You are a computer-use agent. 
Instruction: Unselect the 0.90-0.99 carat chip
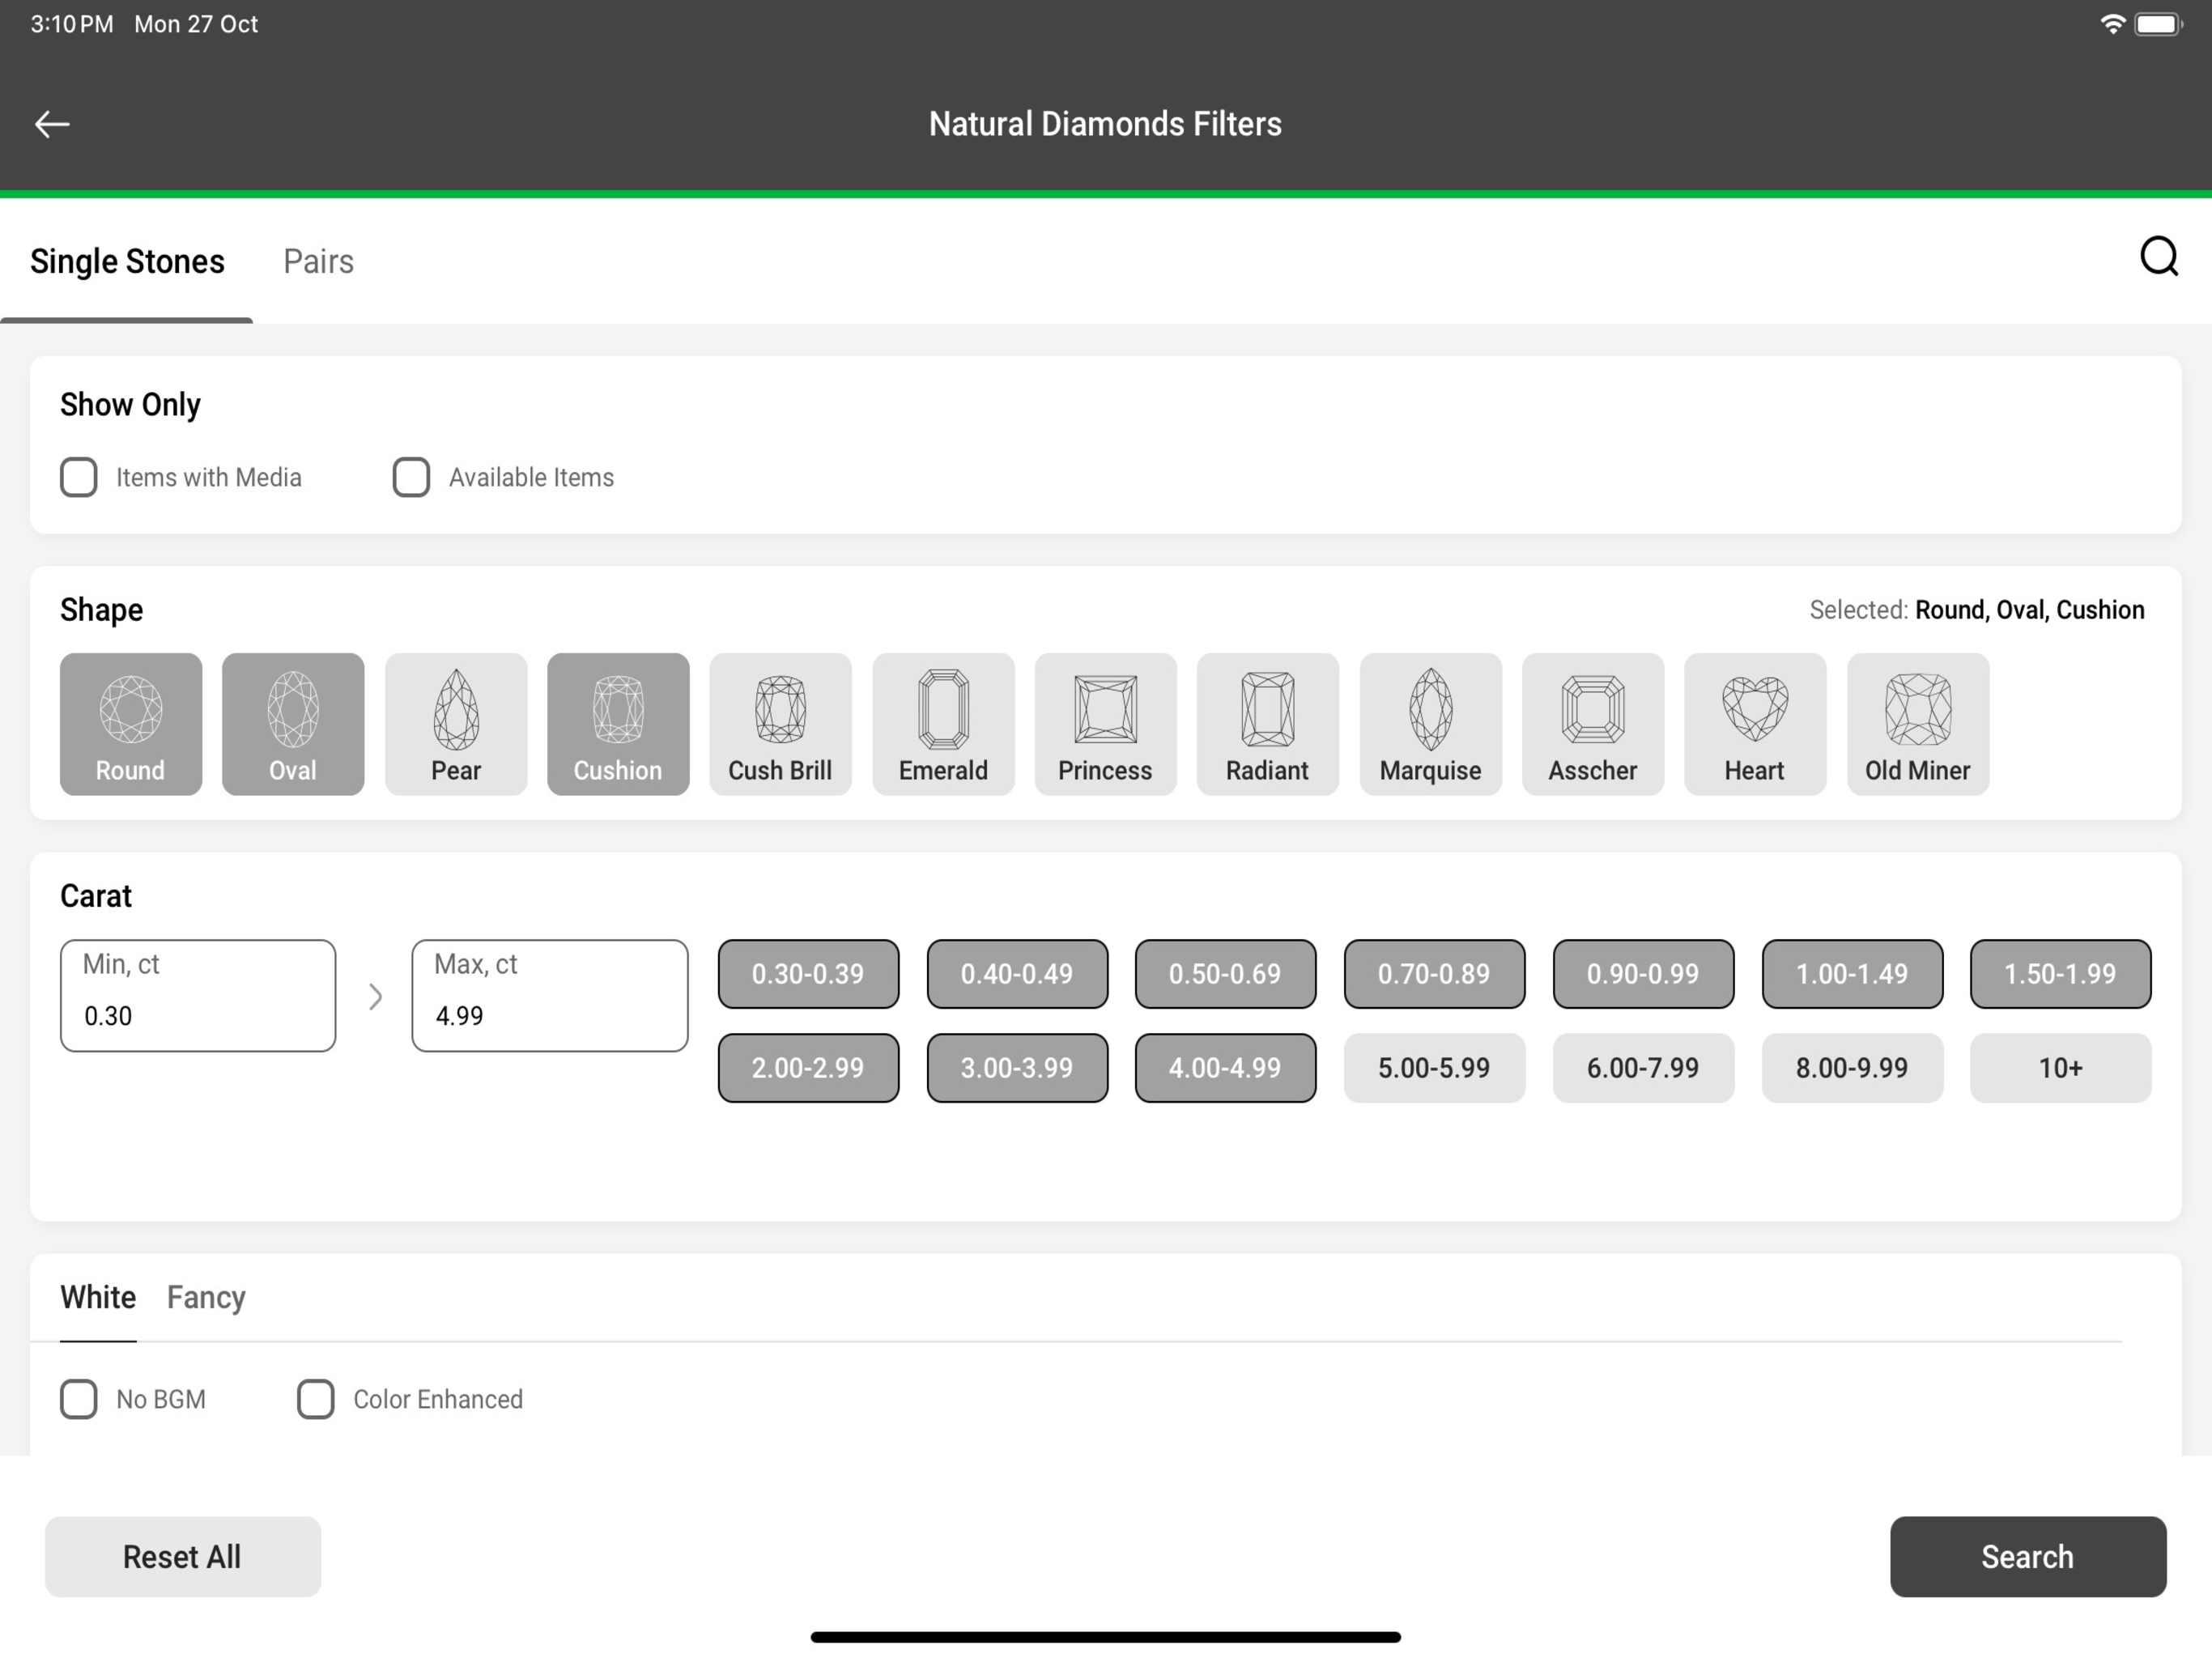(1643, 974)
